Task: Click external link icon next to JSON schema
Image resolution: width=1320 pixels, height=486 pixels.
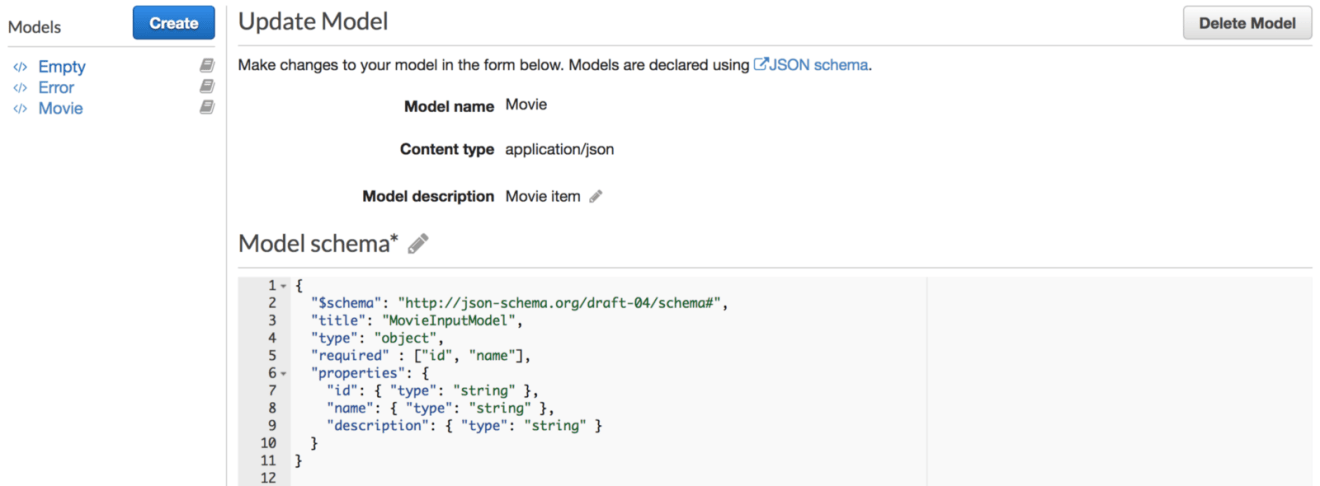Action: coord(761,65)
